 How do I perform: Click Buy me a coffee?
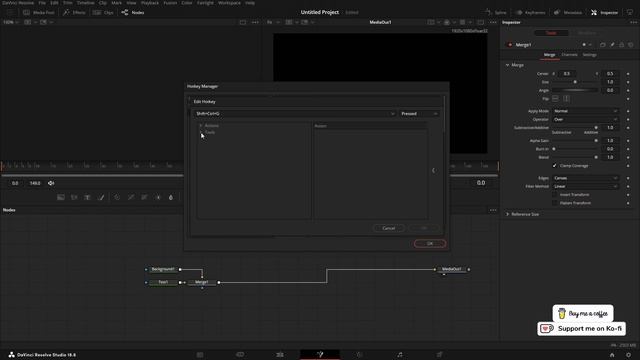tap(583, 313)
